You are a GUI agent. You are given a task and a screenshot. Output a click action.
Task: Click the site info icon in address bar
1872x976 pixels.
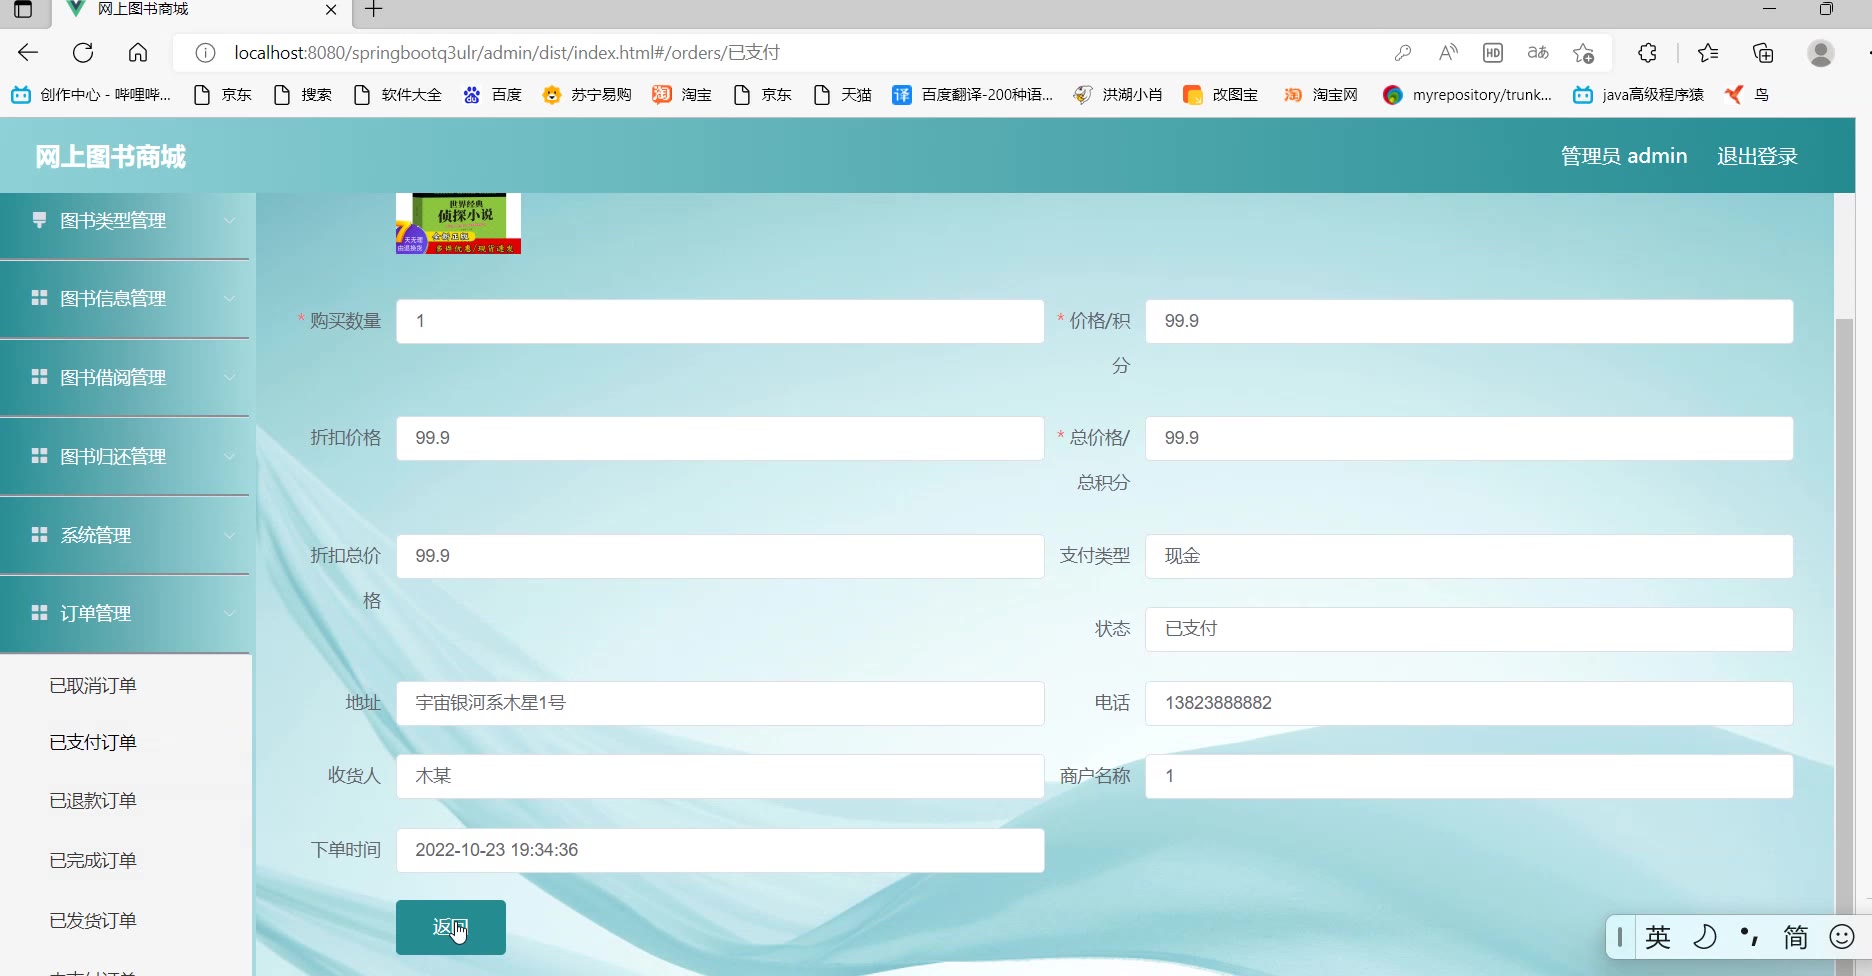coord(205,53)
